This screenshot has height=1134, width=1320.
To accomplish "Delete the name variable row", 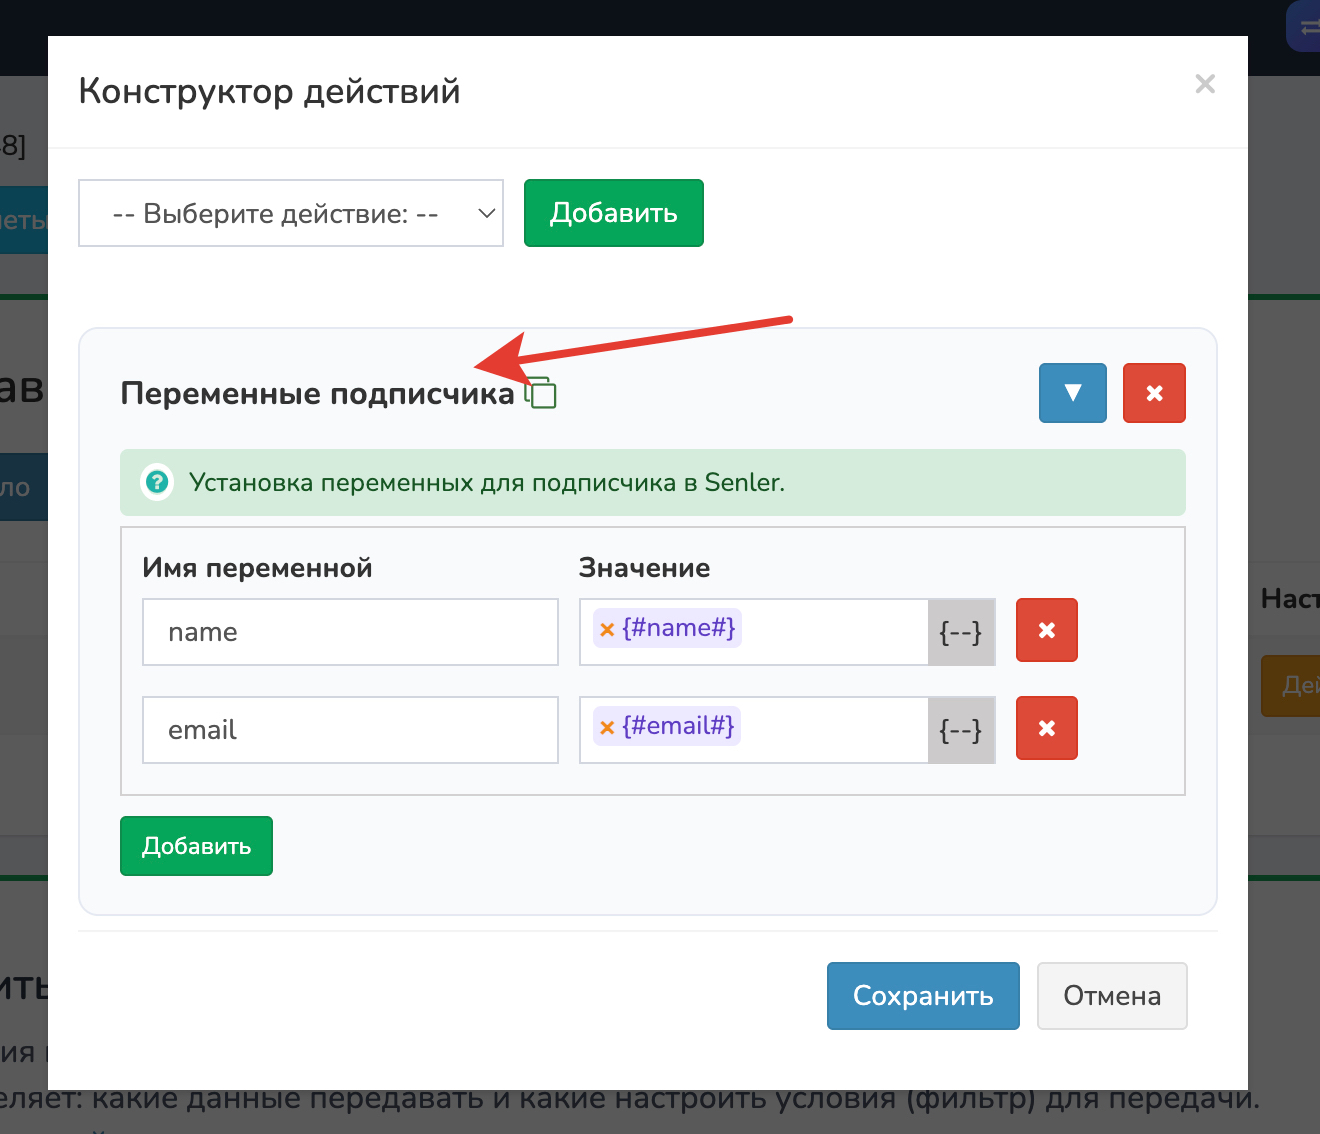I will click(1046, 630).
